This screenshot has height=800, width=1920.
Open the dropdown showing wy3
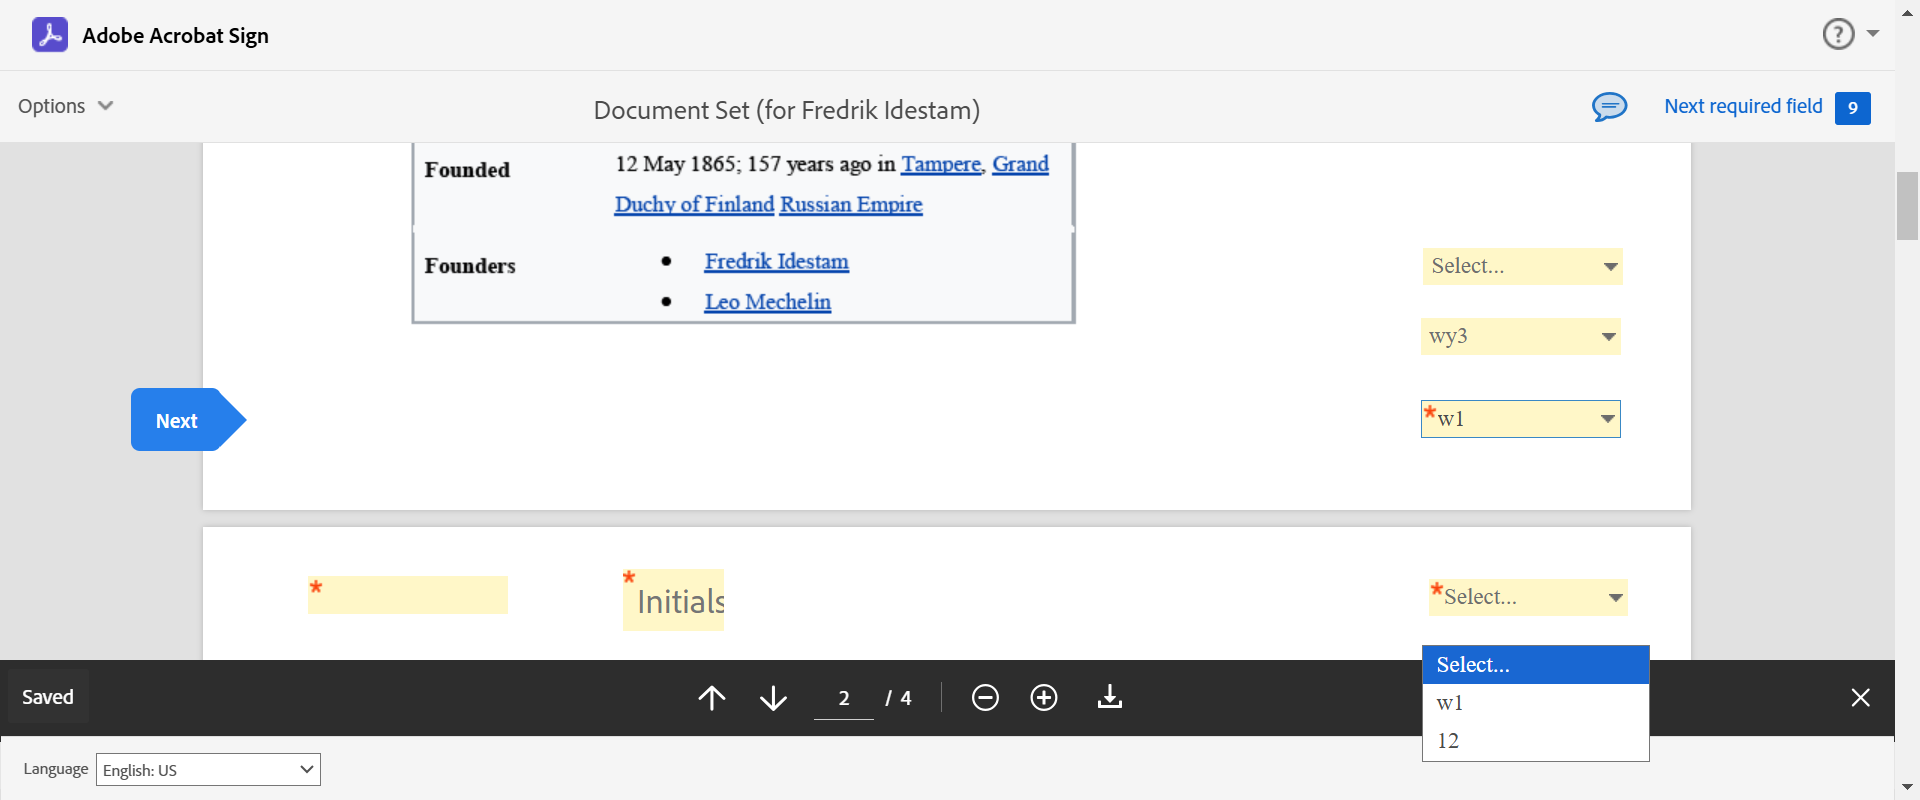(x=1520, y=336)
